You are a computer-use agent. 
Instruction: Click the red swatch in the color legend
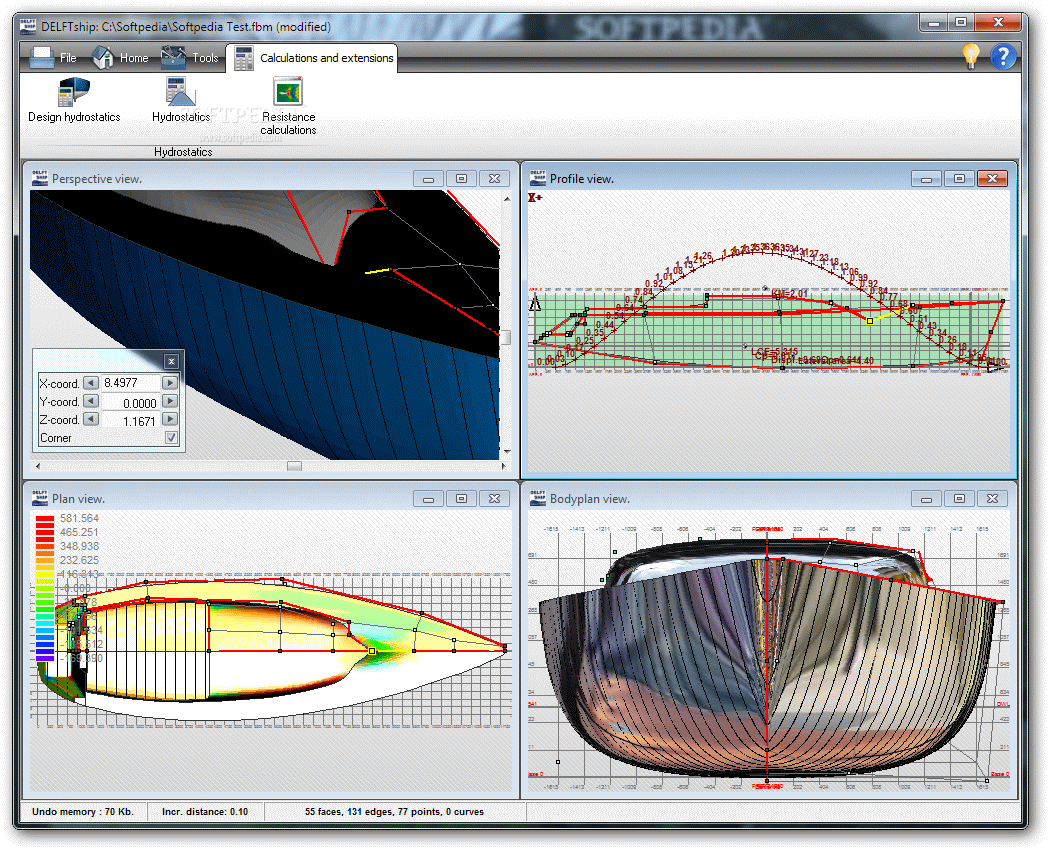[45, 520]
